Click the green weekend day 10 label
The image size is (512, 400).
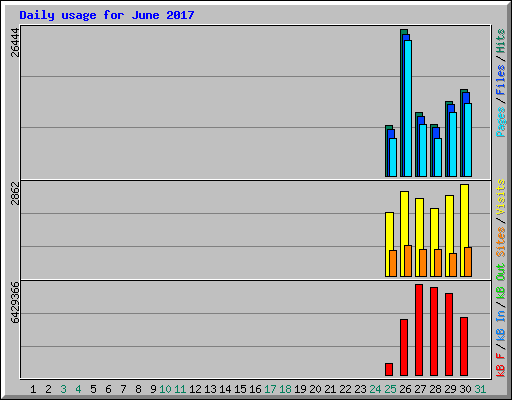tap(165, 389)
